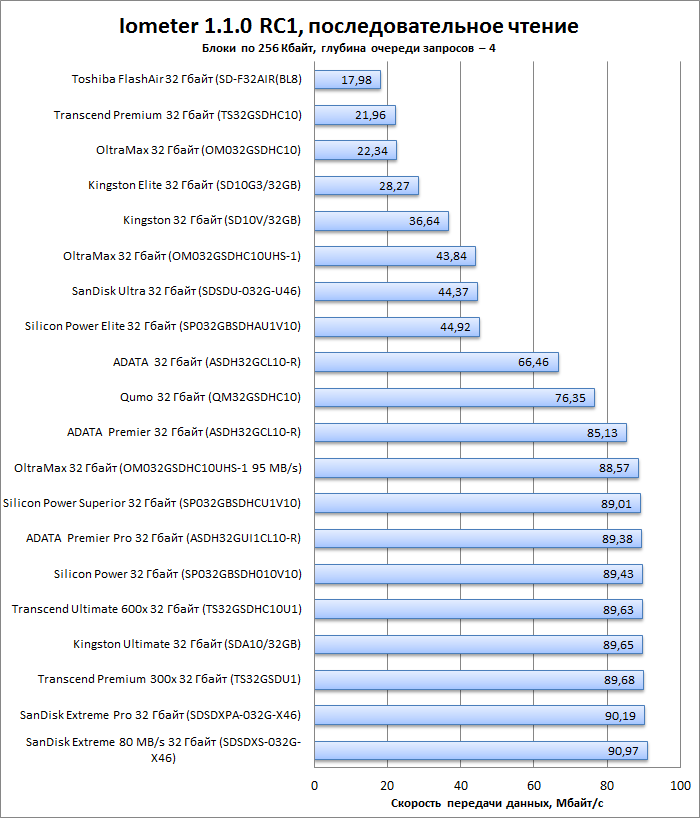Screen dimensions: 700x818
Task: Click the axis tick label 60
Action: point(534,786)
